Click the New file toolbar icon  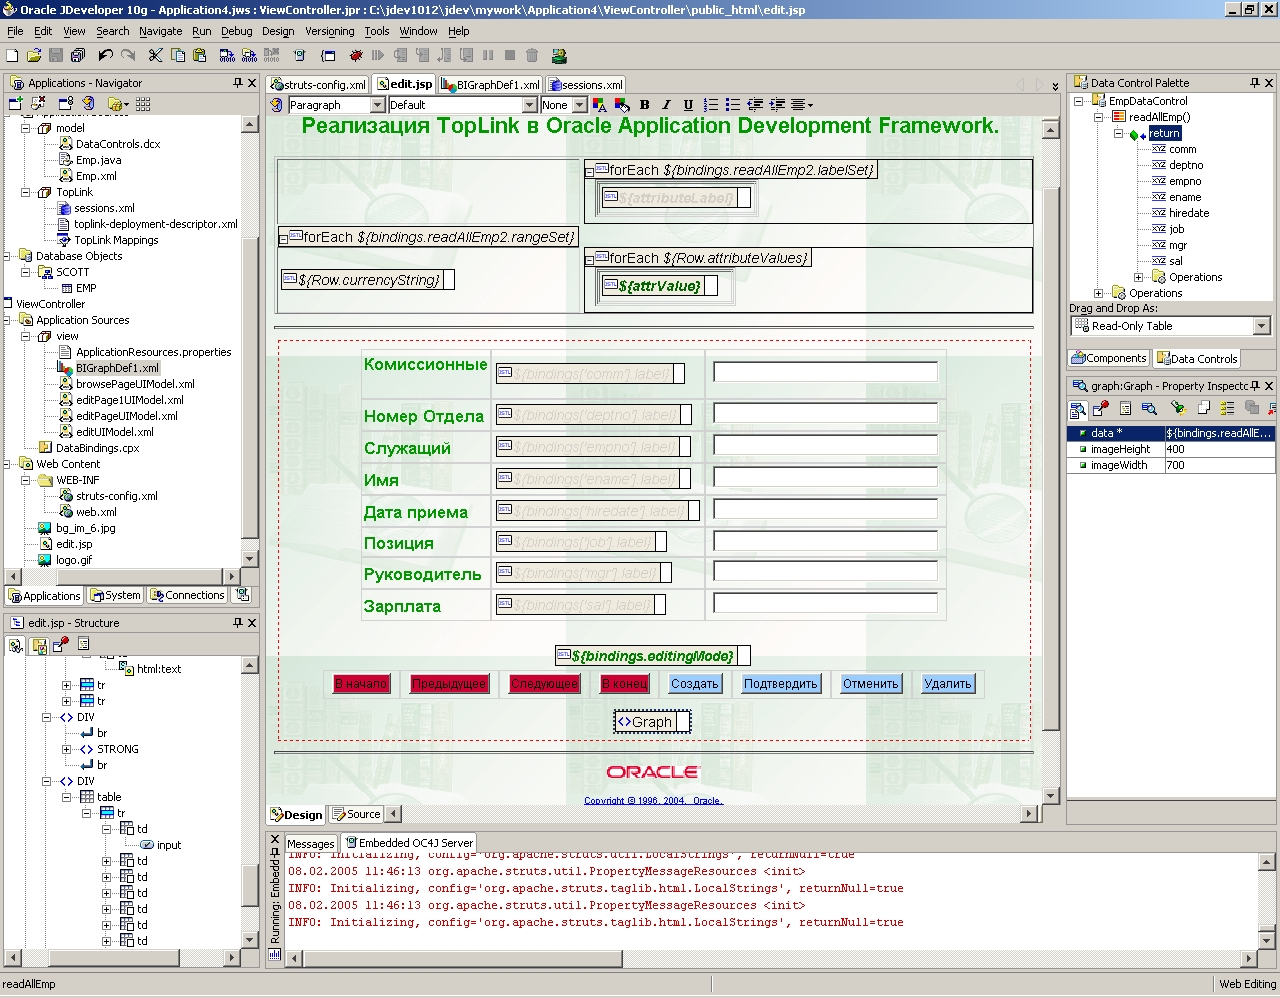tap(12, 56)
